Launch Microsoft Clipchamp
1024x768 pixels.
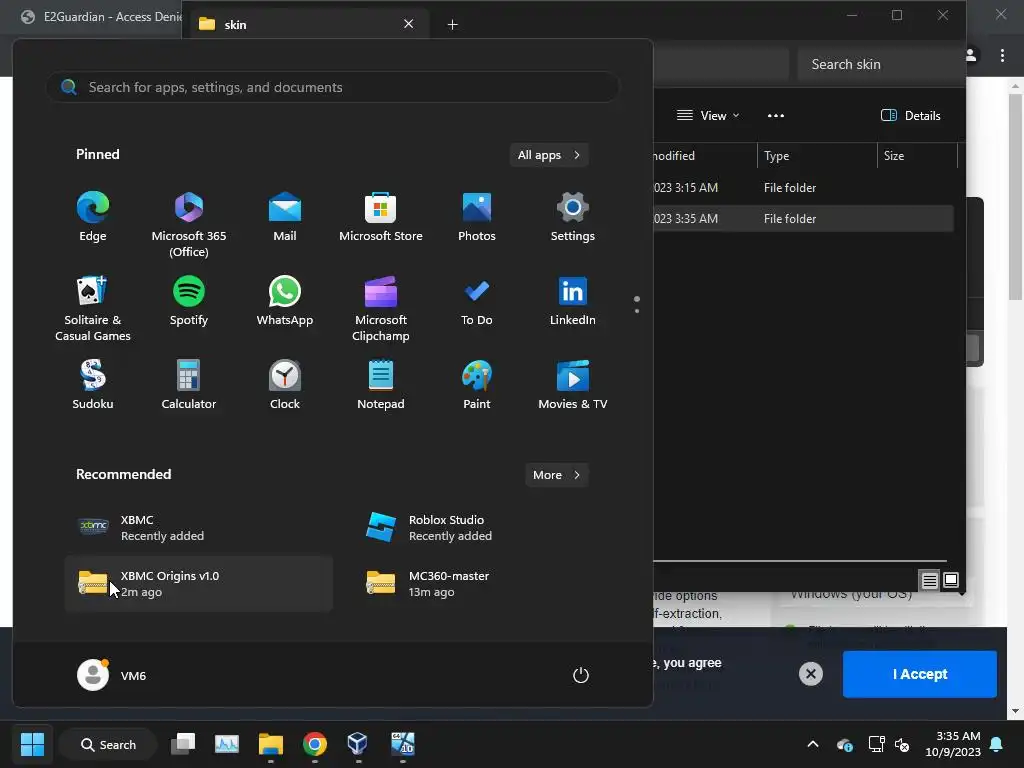click(381, 308)
